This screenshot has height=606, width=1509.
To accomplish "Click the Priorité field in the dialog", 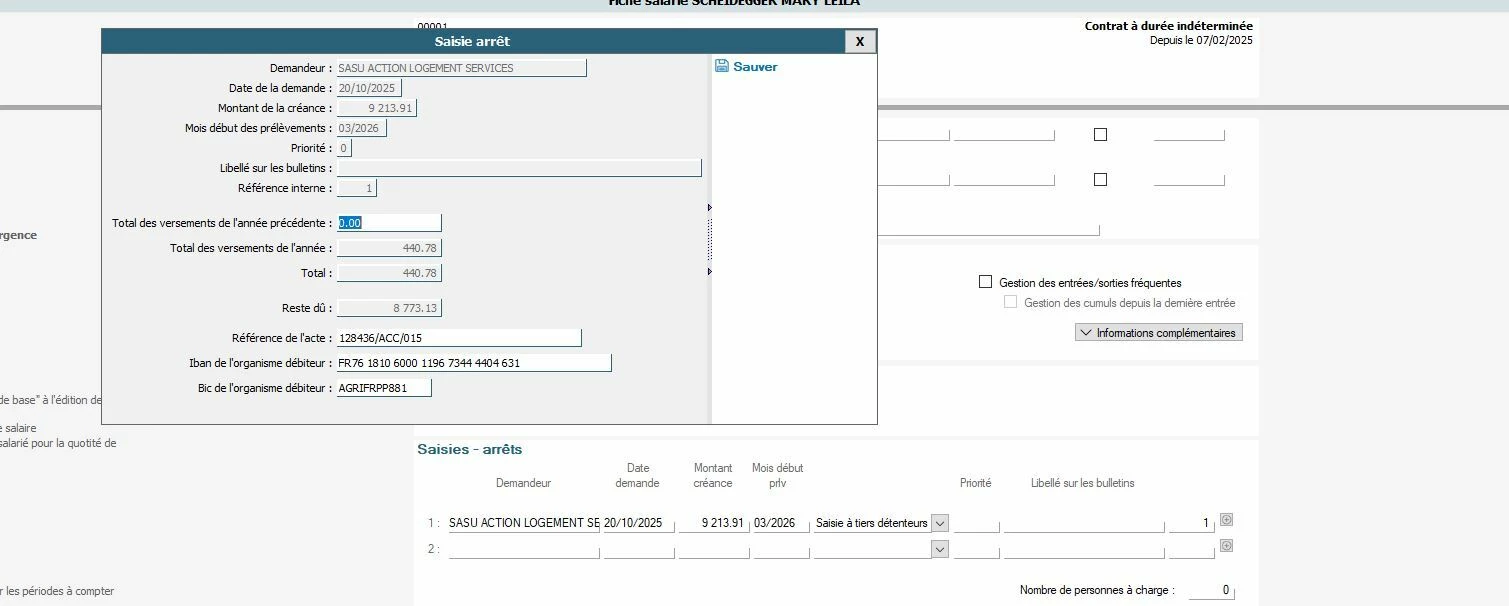I will [344, 148].
